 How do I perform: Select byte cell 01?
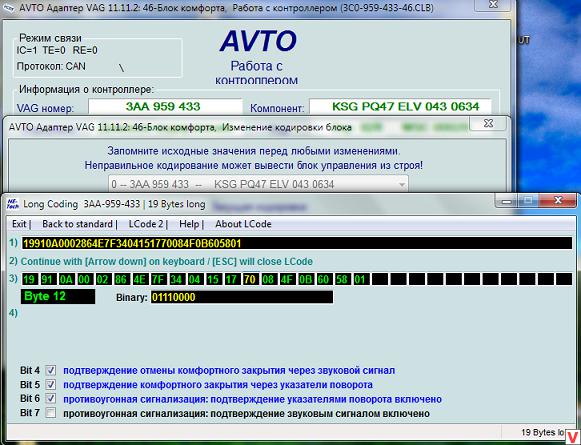(361, 279)
